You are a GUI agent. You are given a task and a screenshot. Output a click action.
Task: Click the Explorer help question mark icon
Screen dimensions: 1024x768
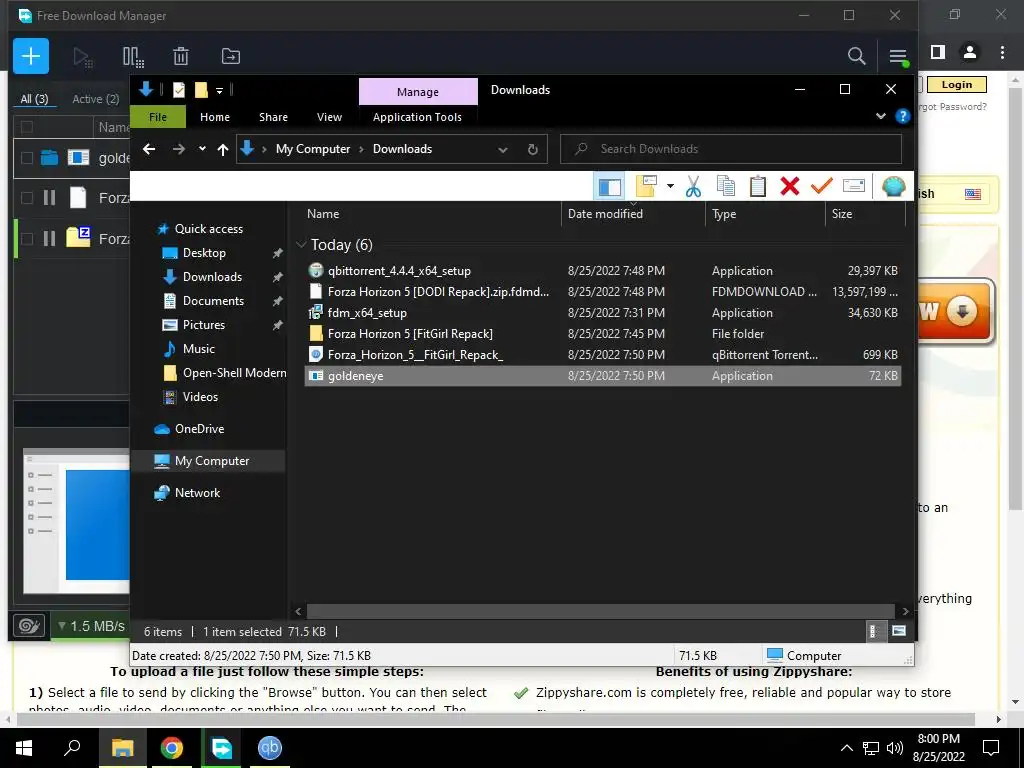[x=903, y=116]
